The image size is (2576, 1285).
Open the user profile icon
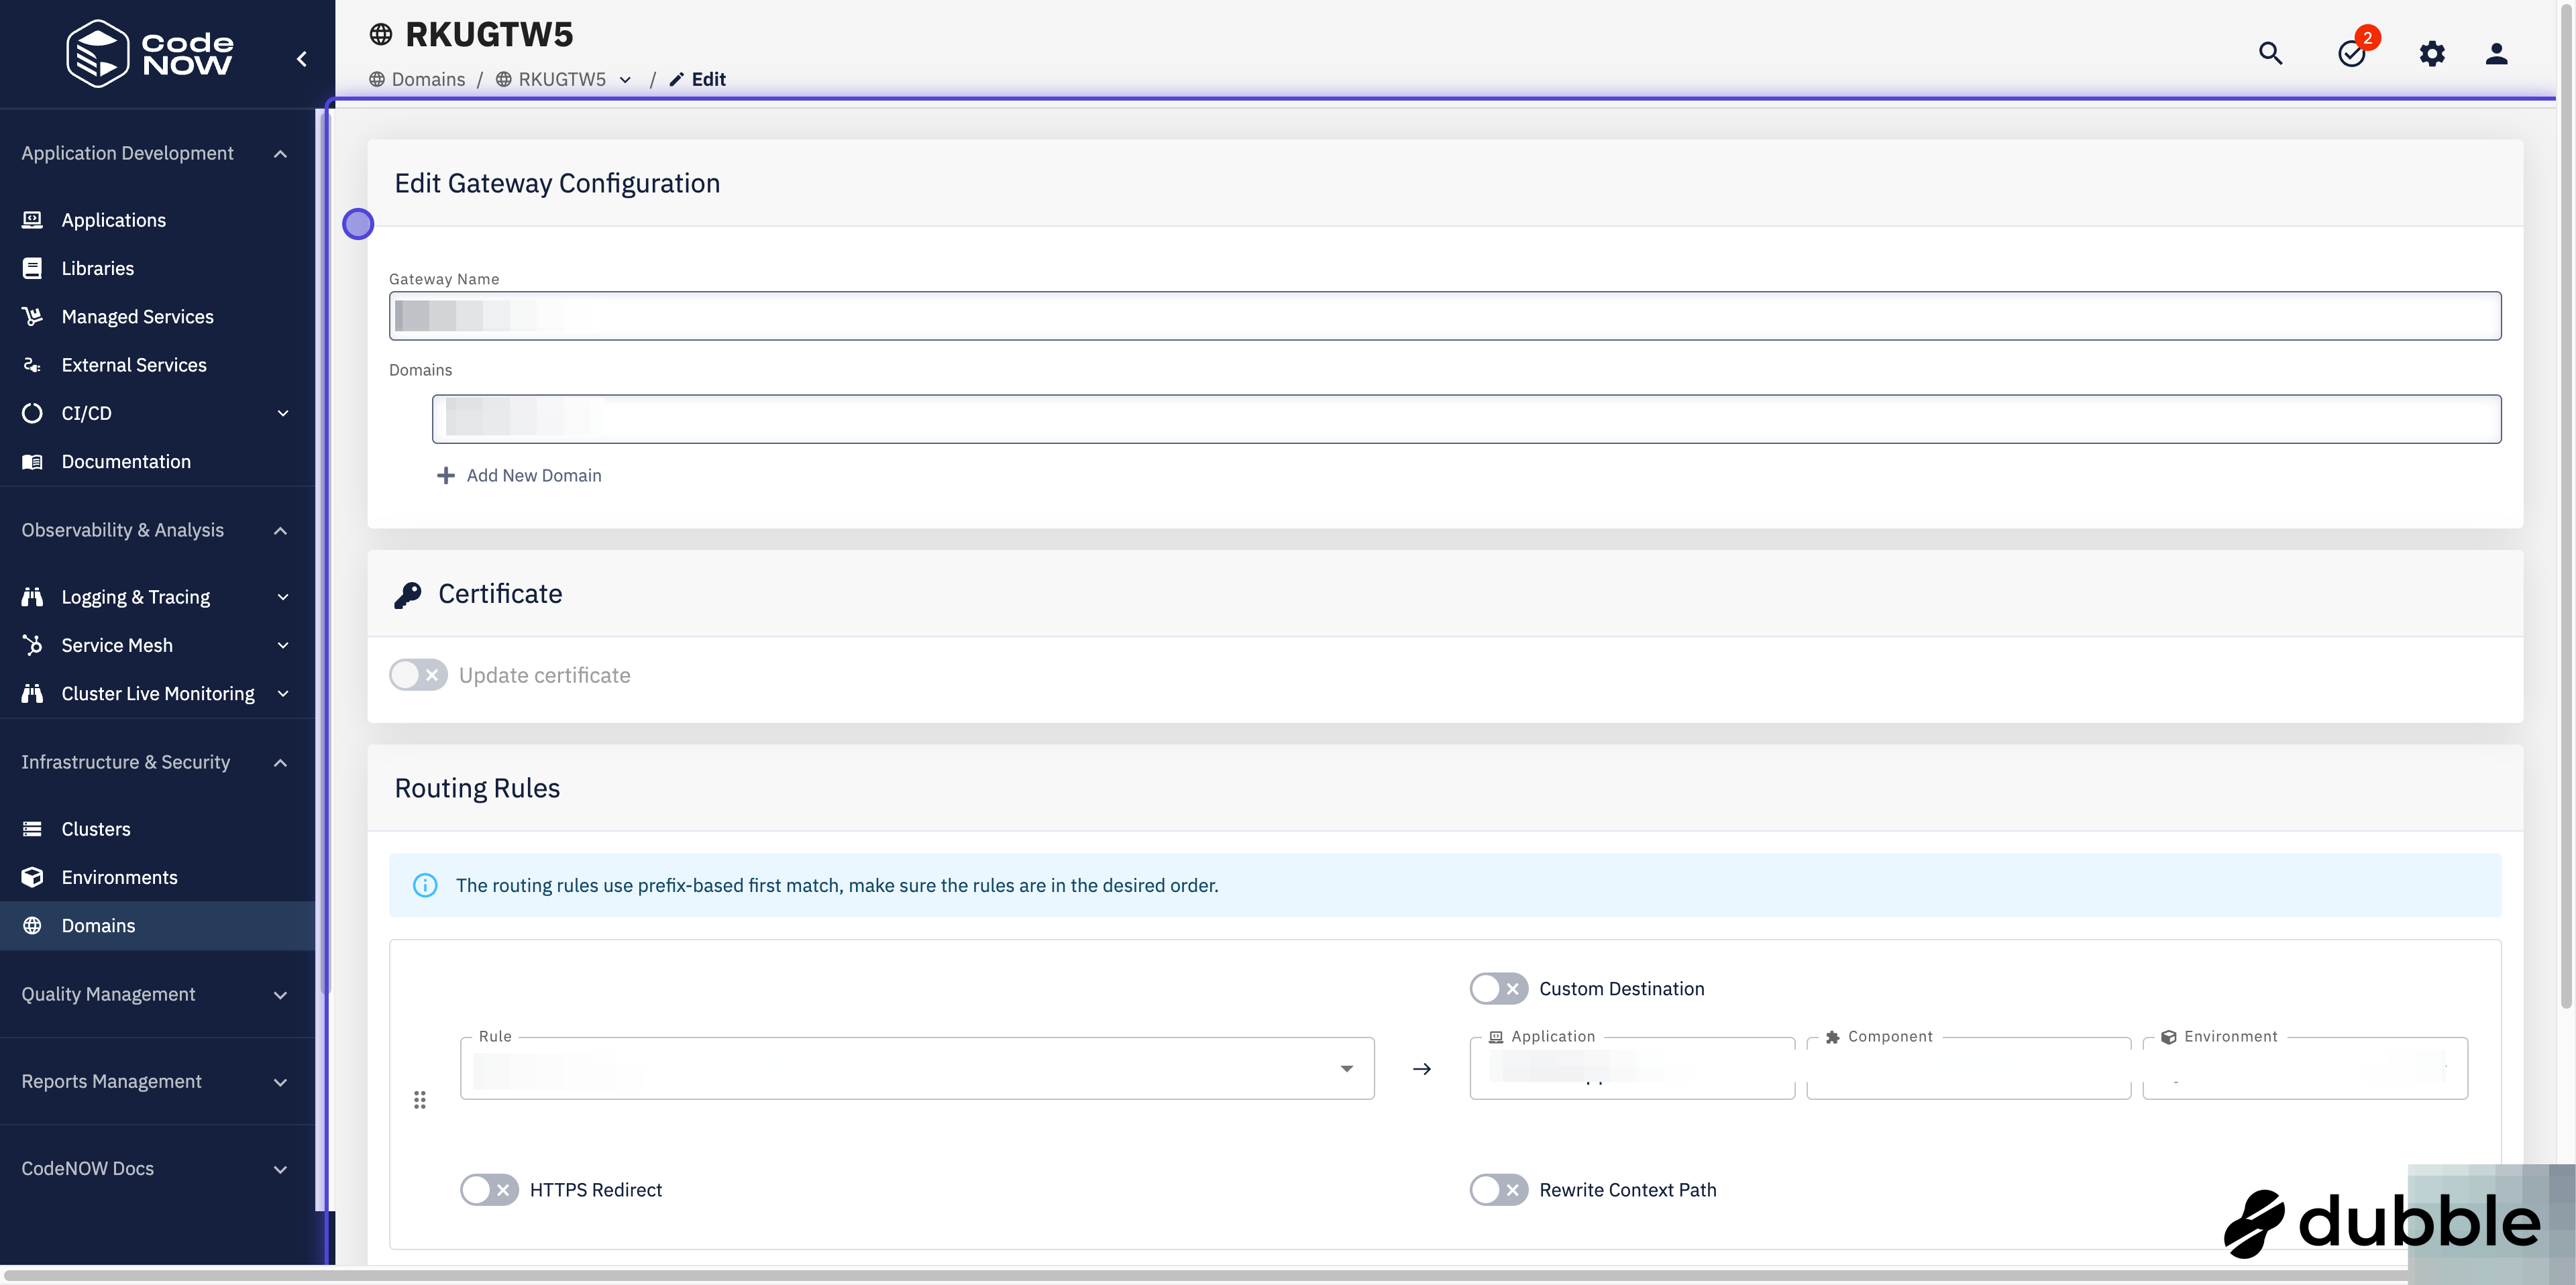[x=2496, y=54]
